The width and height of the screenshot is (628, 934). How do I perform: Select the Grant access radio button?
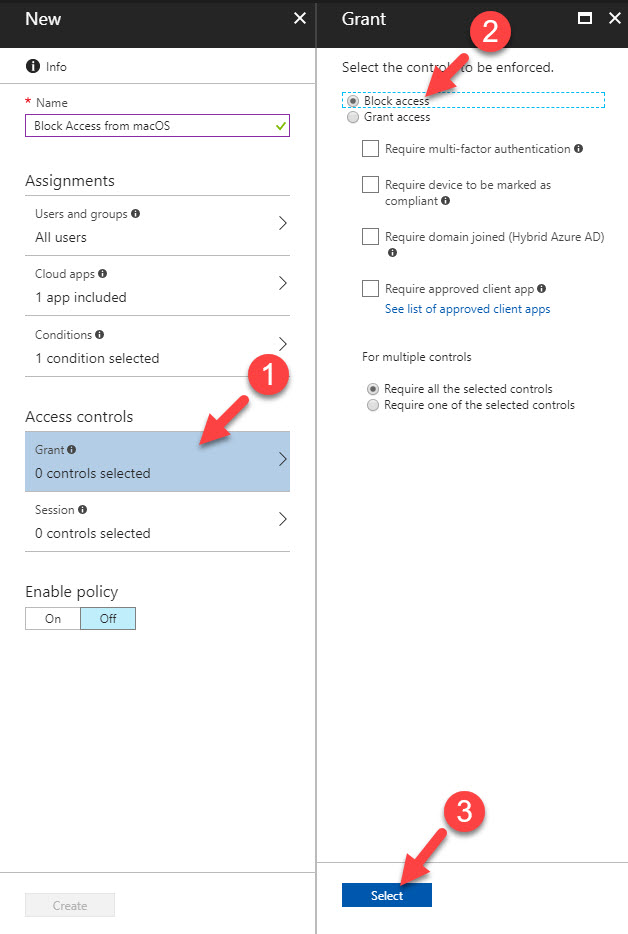tap(353, 117)
